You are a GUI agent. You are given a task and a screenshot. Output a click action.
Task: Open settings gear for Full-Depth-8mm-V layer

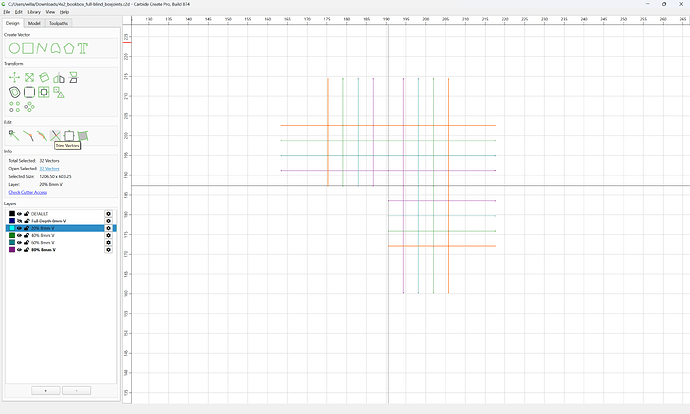pos(108,221)
